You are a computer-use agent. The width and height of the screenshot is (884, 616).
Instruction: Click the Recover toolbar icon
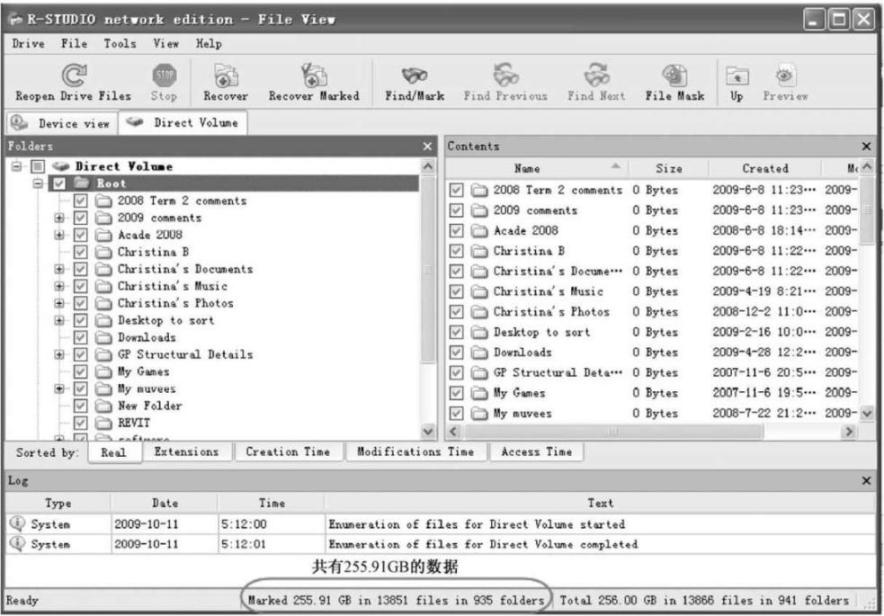pyautogui.click(x=225, y=77)
